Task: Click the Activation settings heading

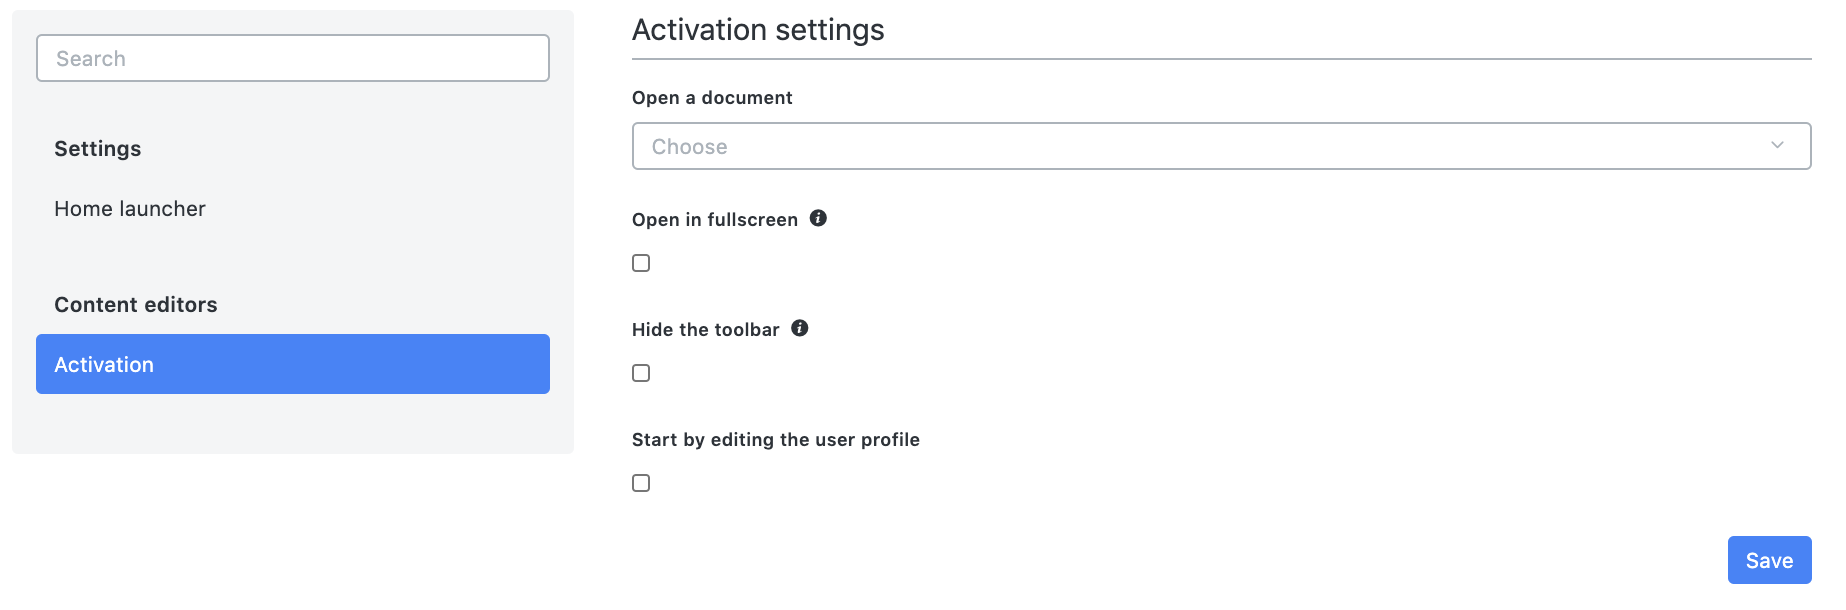Action: 757,29
